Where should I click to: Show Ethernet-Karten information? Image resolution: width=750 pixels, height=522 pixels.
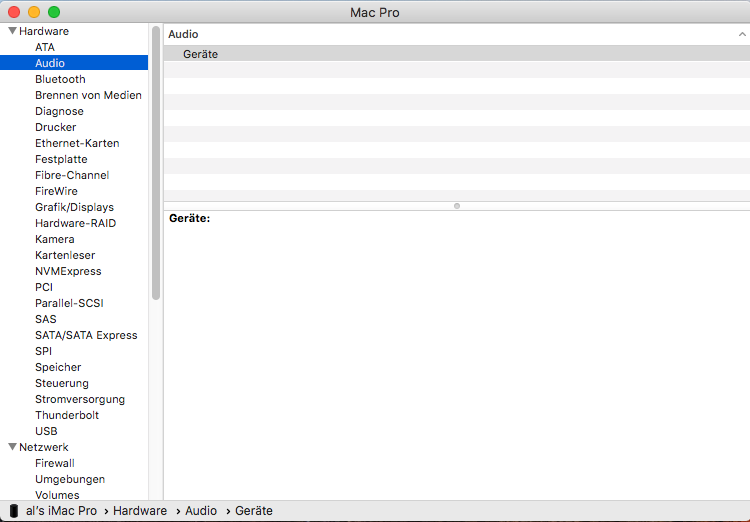[x=77, y=143]
